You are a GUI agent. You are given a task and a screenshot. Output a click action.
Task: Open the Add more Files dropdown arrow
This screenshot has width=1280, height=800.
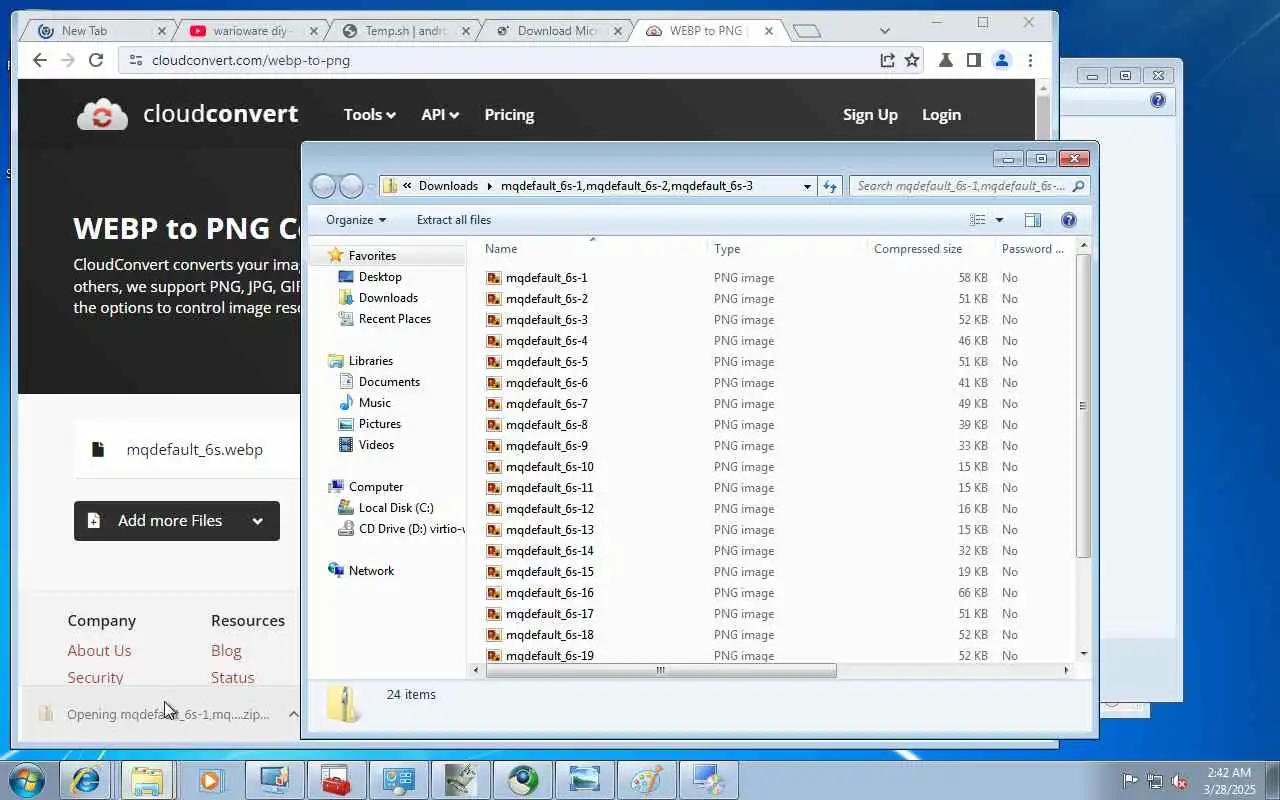coord(257,521)
